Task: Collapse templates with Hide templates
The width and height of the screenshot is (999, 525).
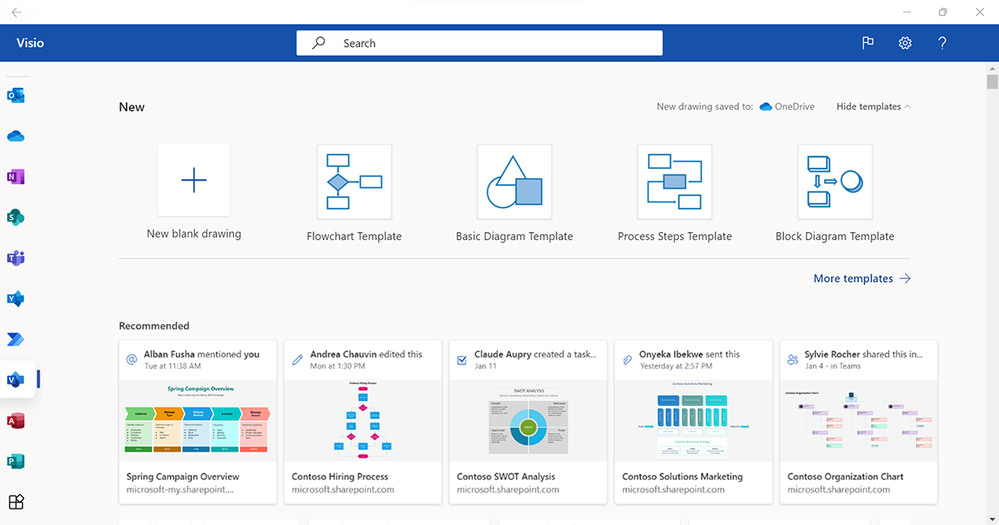Action: coord(873,106)
